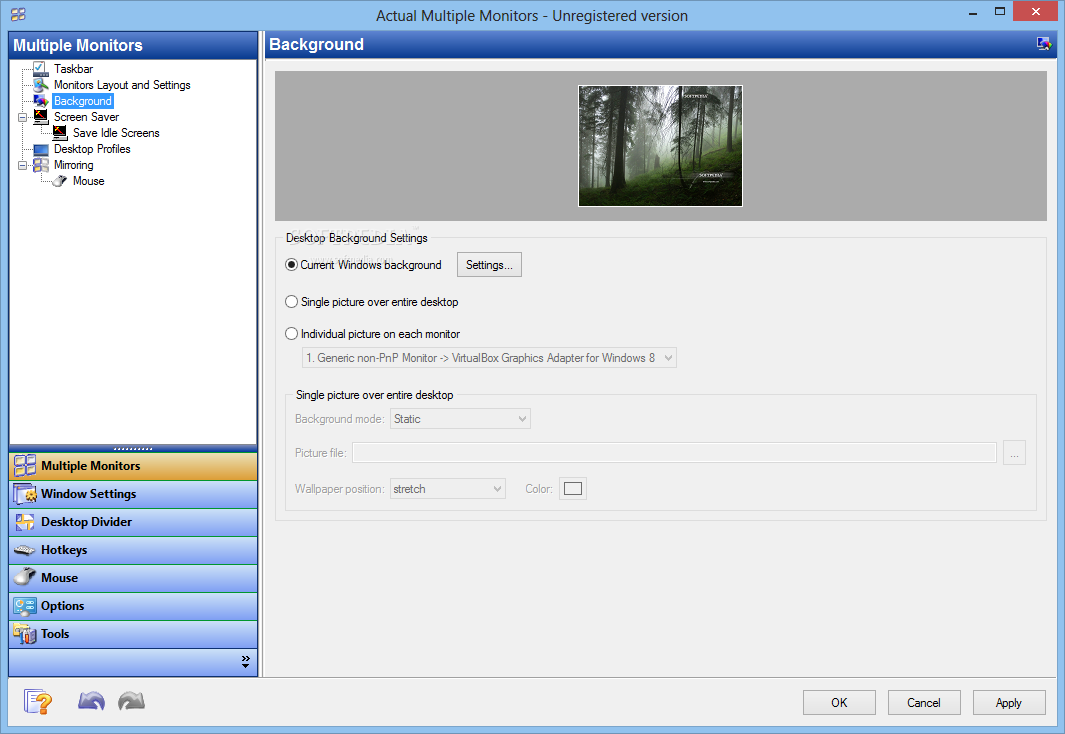The image size is (1065, 734).
Task: Click the Hotkeys keyboard icon
Action: 25,550
